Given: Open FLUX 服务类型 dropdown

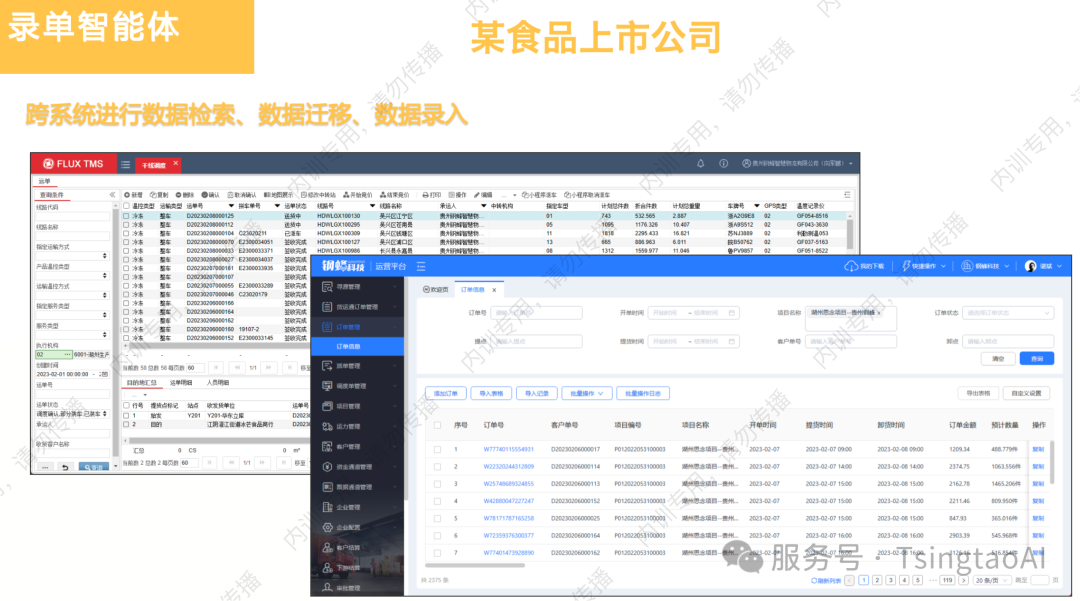Looking at the screenshot, I should tap(73, 335).
